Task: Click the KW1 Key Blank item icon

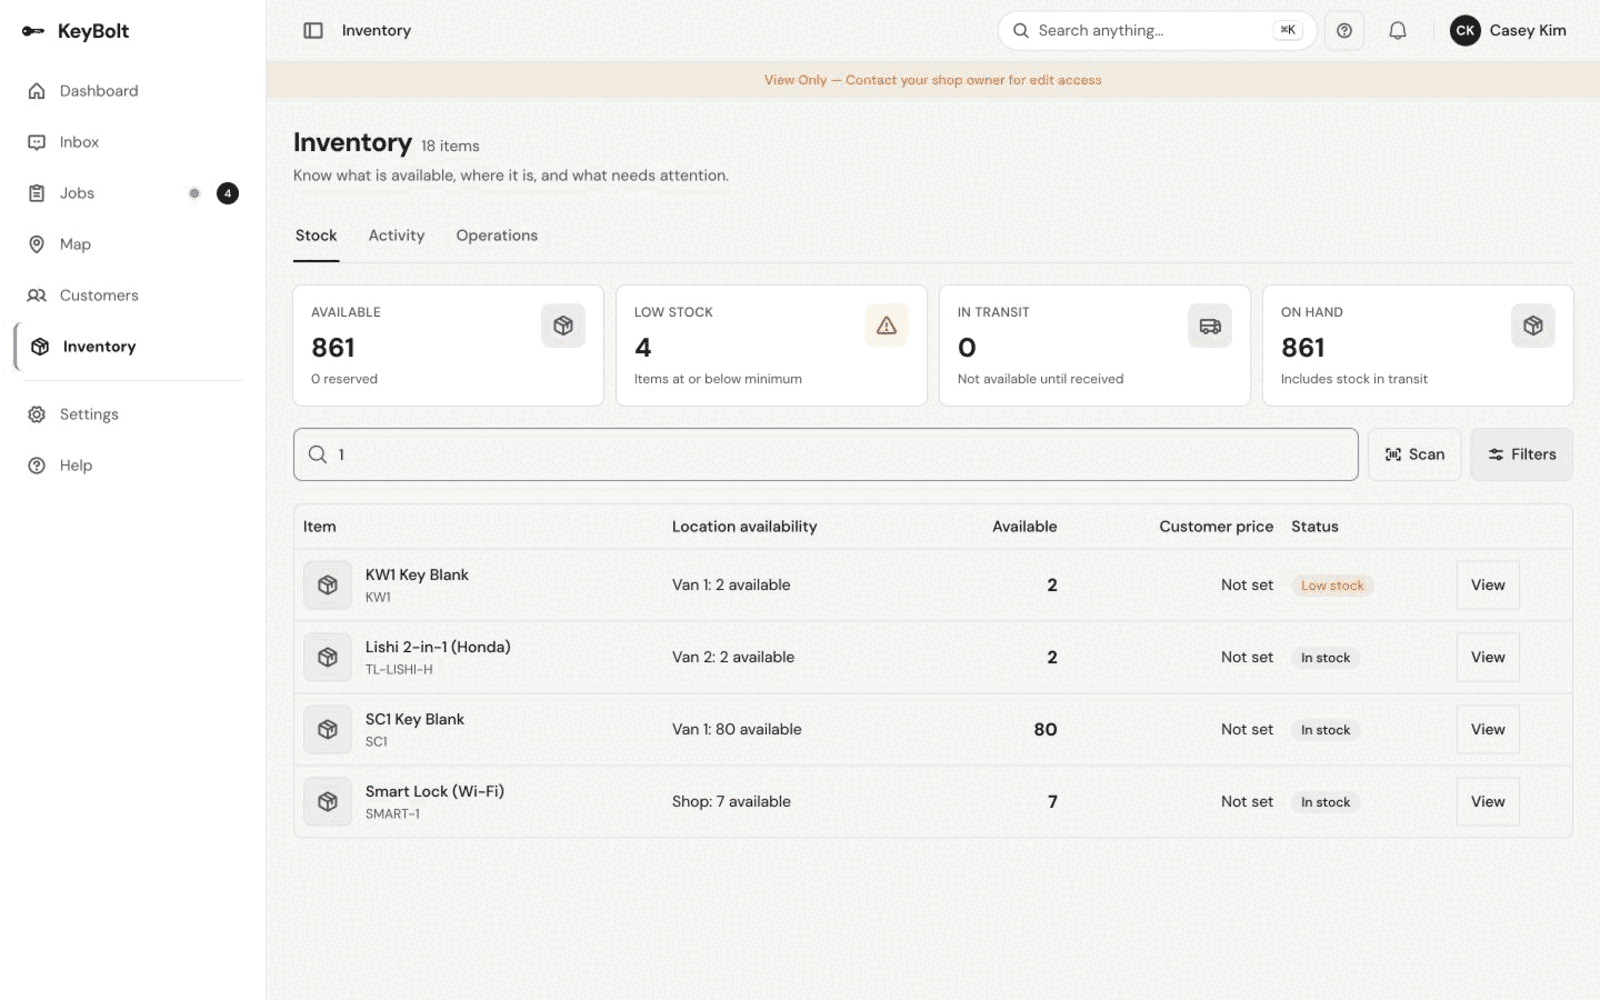Action: 328,585
